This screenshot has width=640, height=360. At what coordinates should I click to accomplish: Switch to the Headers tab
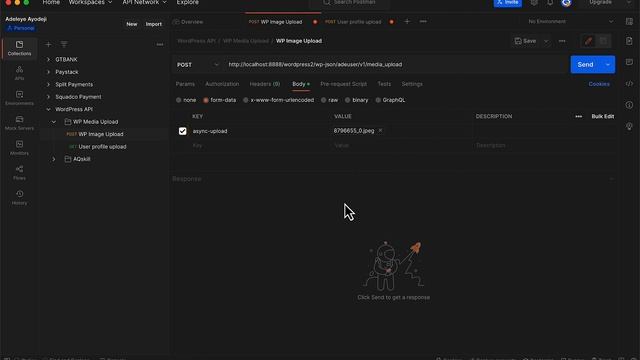264,84
